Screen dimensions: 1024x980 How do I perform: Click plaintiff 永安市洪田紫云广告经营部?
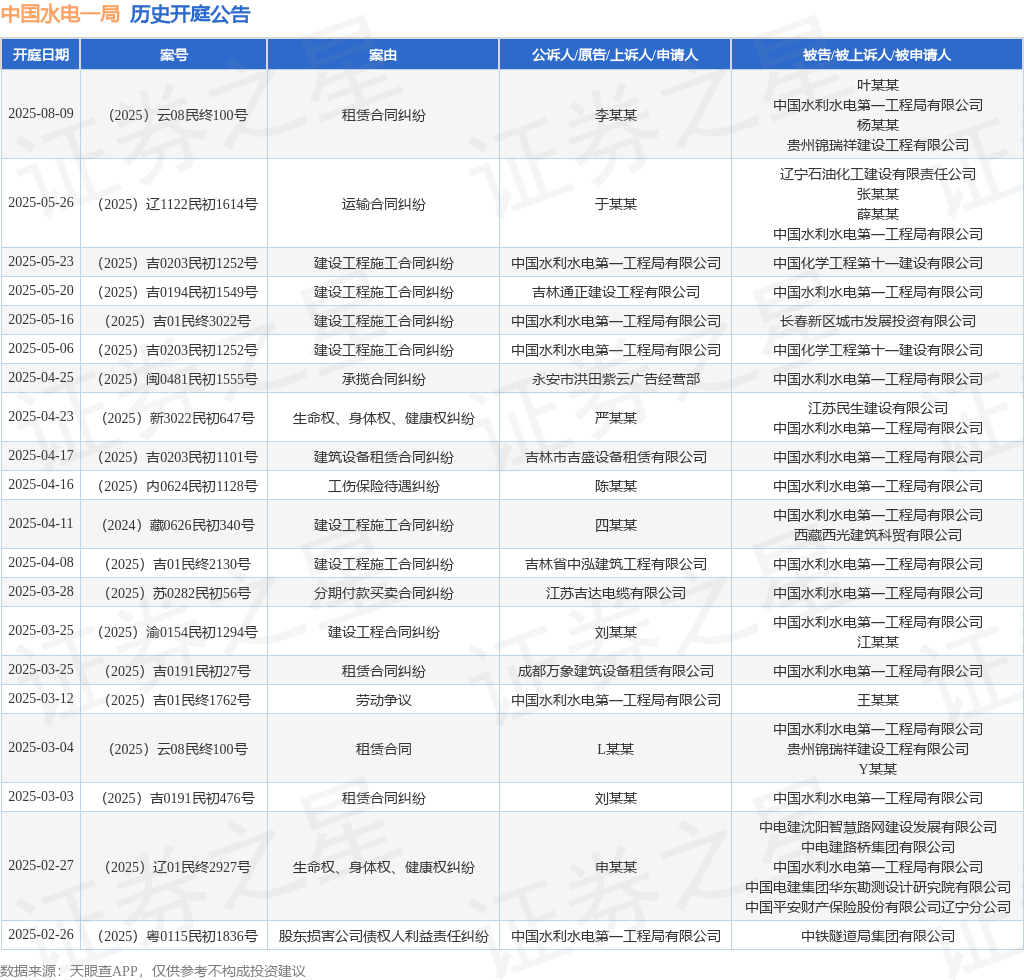point(615,379)
